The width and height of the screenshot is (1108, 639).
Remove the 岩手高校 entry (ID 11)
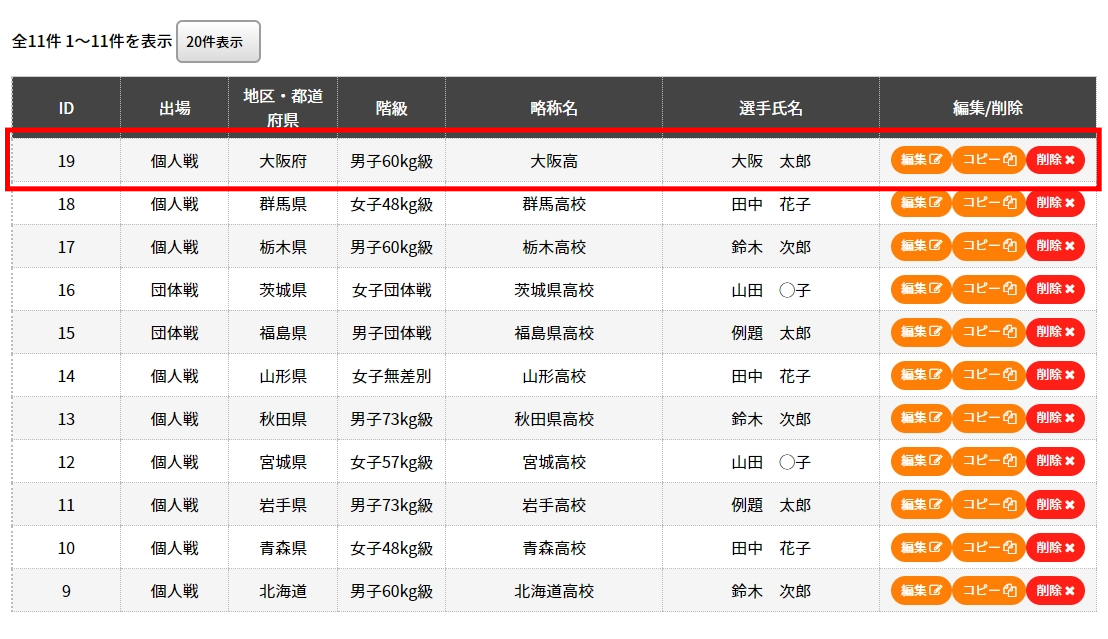coord(1055,504)
